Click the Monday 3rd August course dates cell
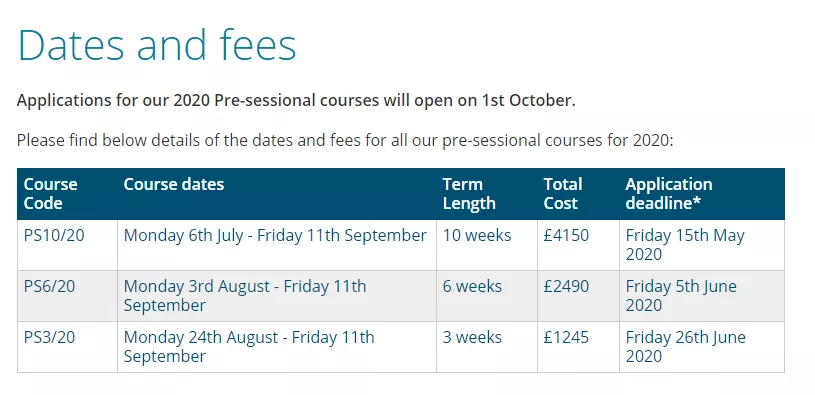The image size is (815, 395). tap(277, 296)
